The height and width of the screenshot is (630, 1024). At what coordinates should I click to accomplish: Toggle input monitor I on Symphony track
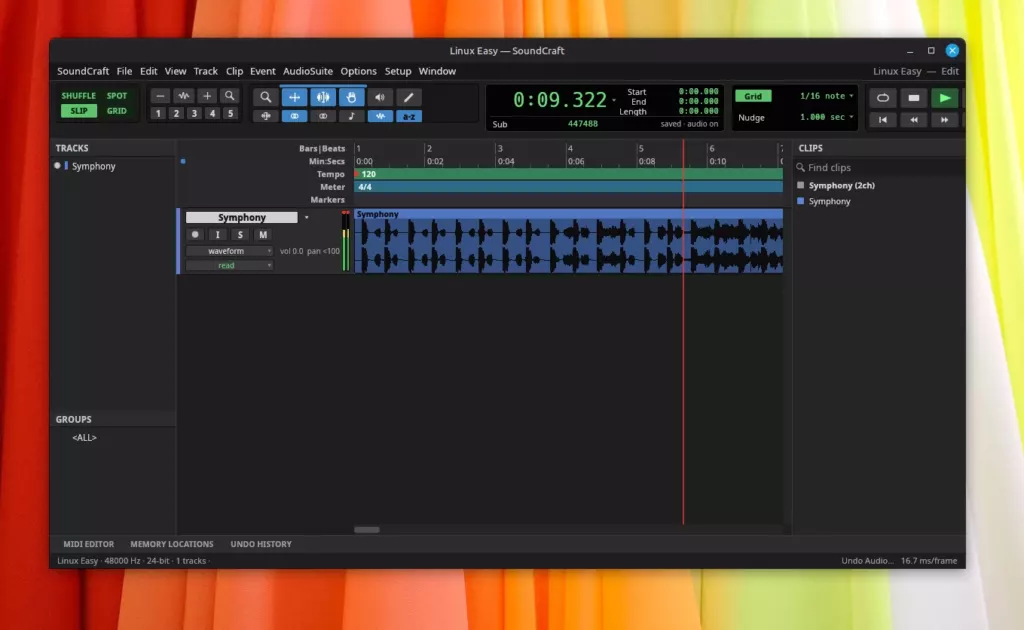point(217,235)
